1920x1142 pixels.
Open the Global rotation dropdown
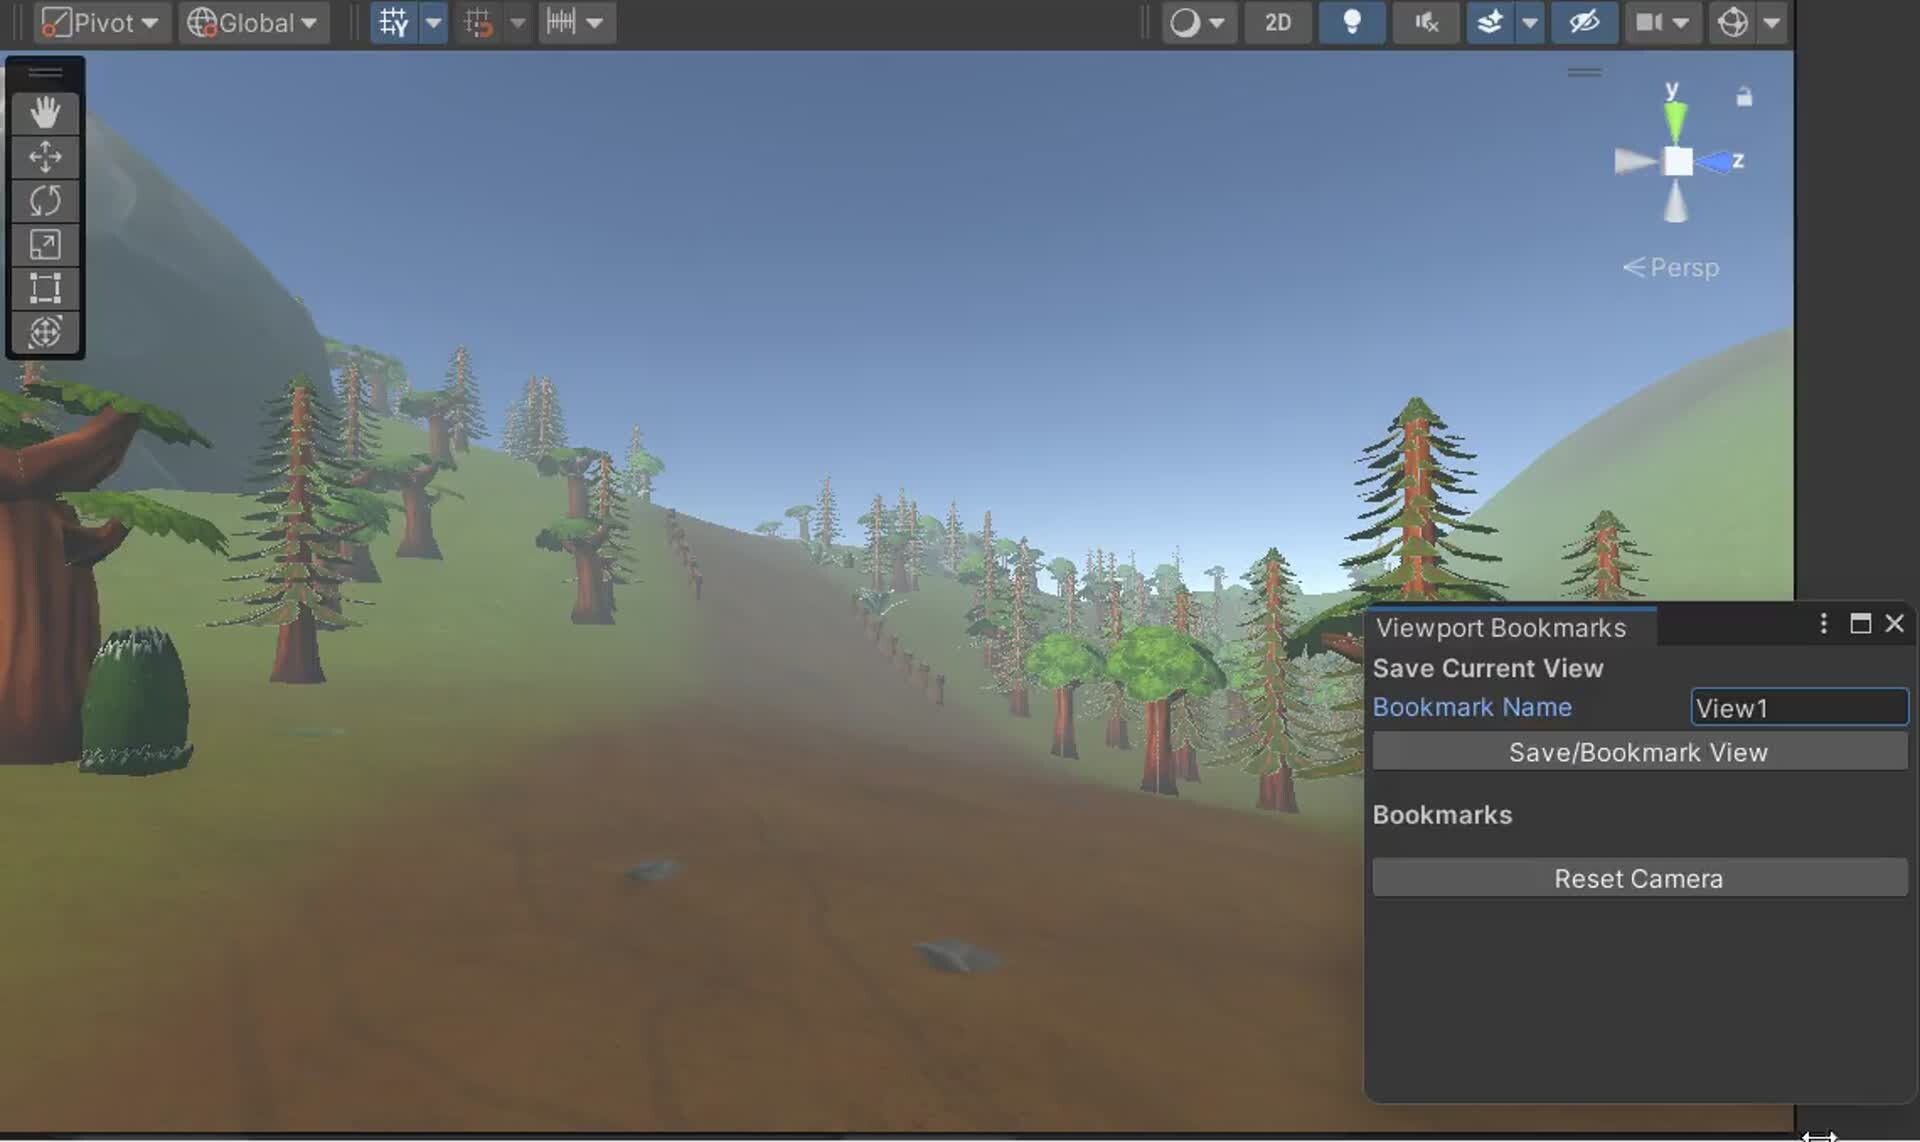pyautogui.click(x=253, y=23)
